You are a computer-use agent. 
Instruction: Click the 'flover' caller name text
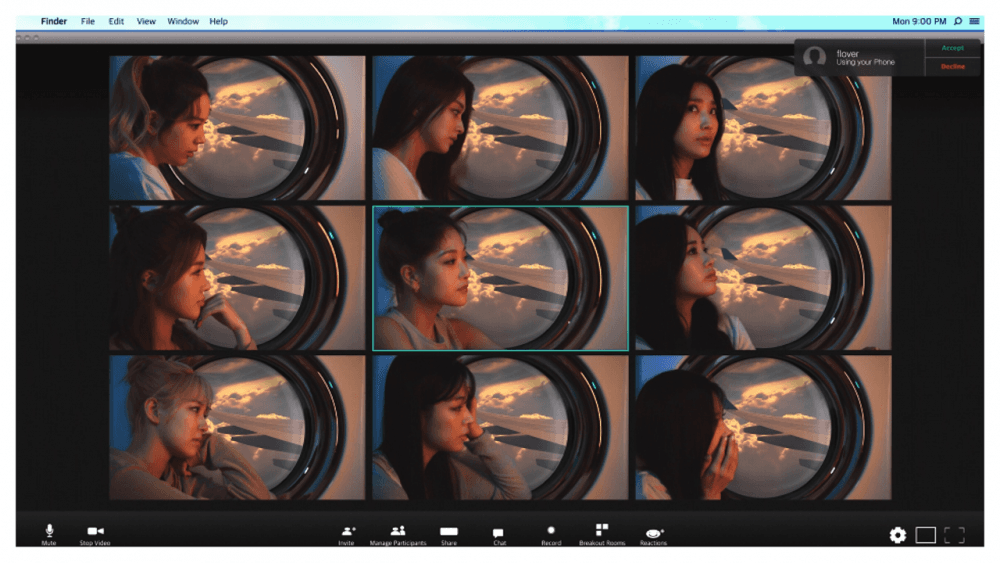pos(848,54)
